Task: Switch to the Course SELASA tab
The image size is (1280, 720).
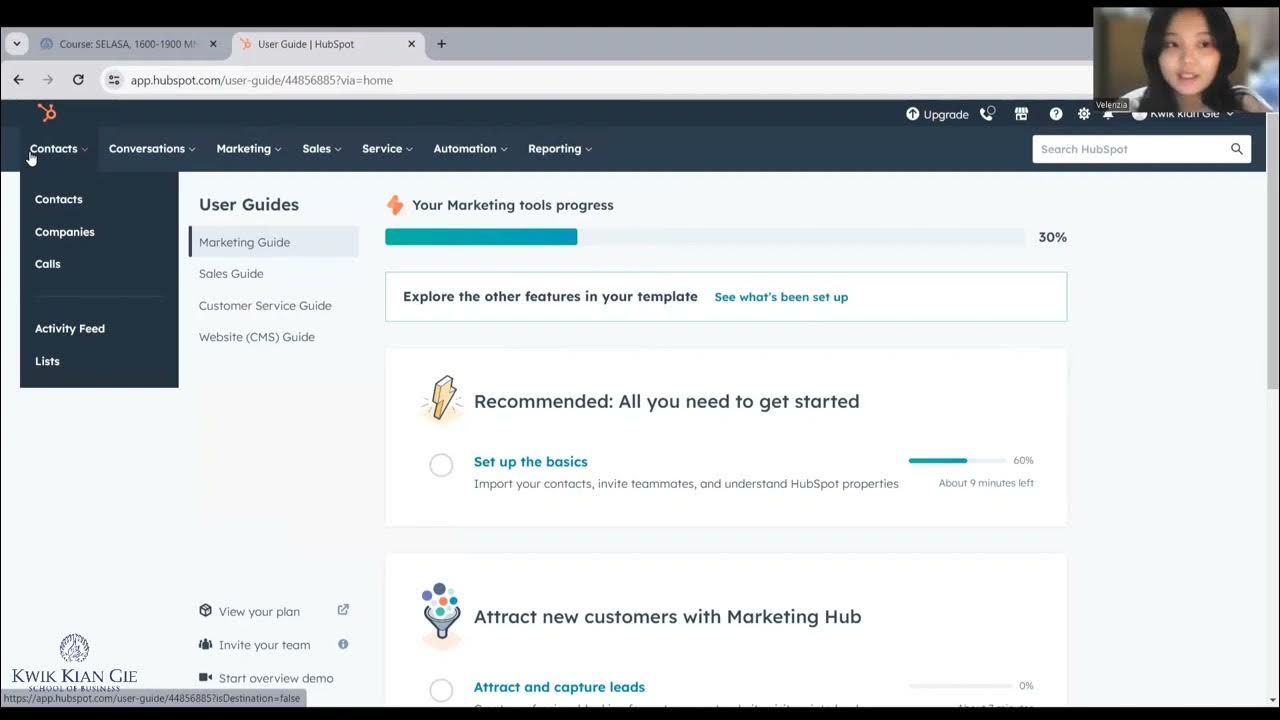Action: point(128,44)
